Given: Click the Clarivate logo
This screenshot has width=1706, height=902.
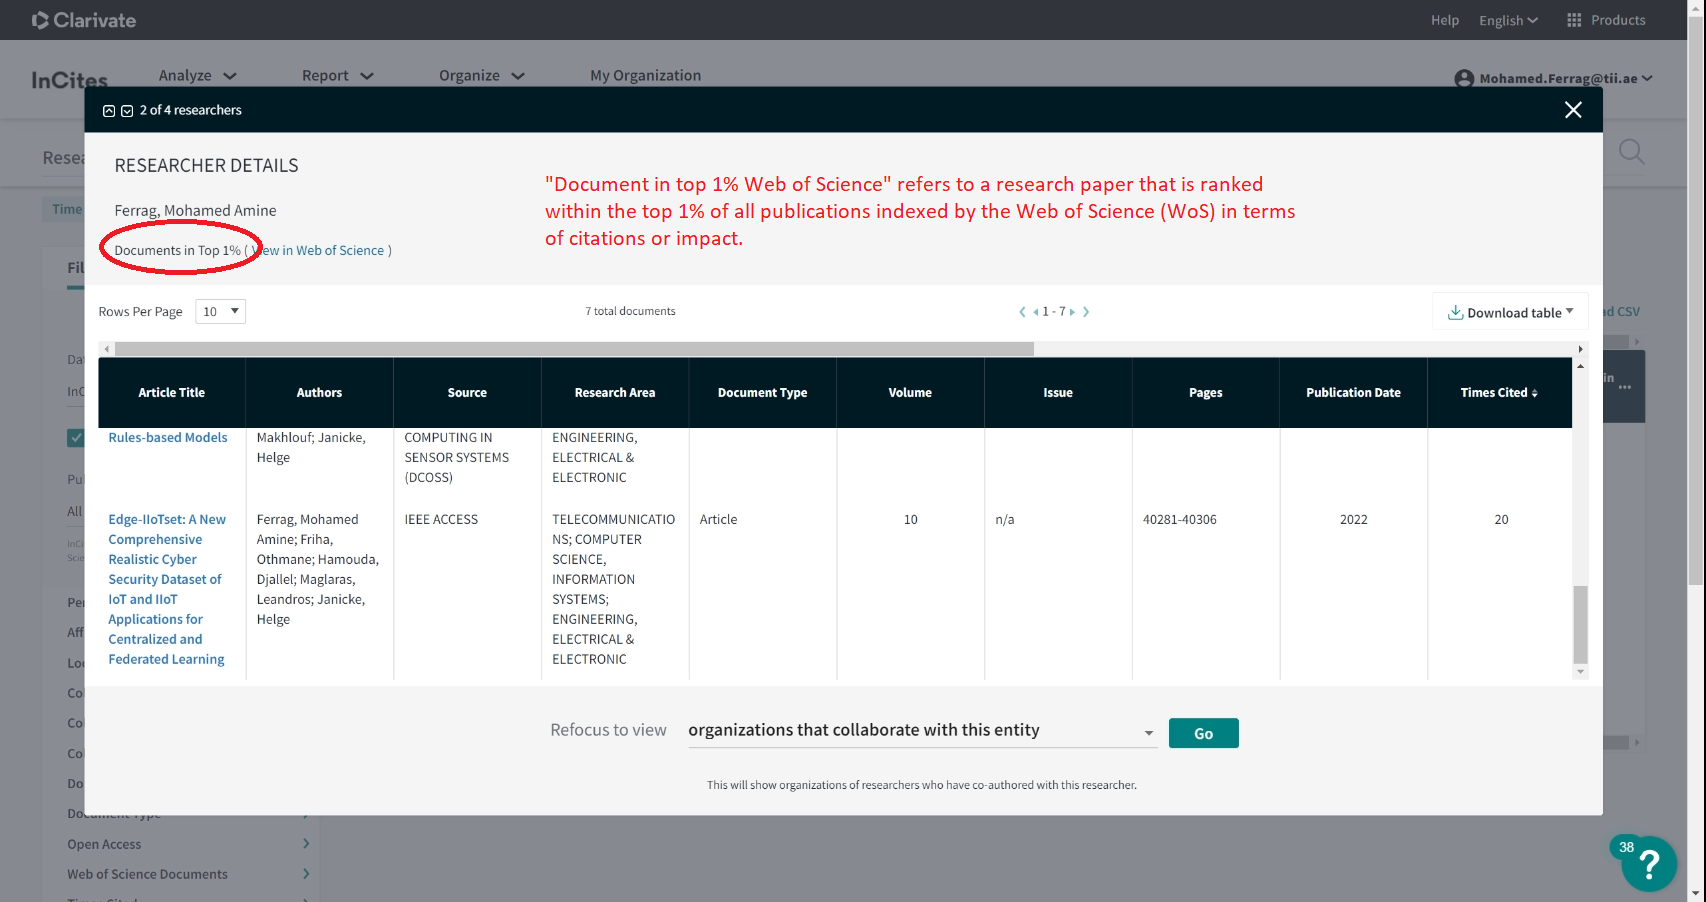Looking at the screenshot, I should (84, 20).
